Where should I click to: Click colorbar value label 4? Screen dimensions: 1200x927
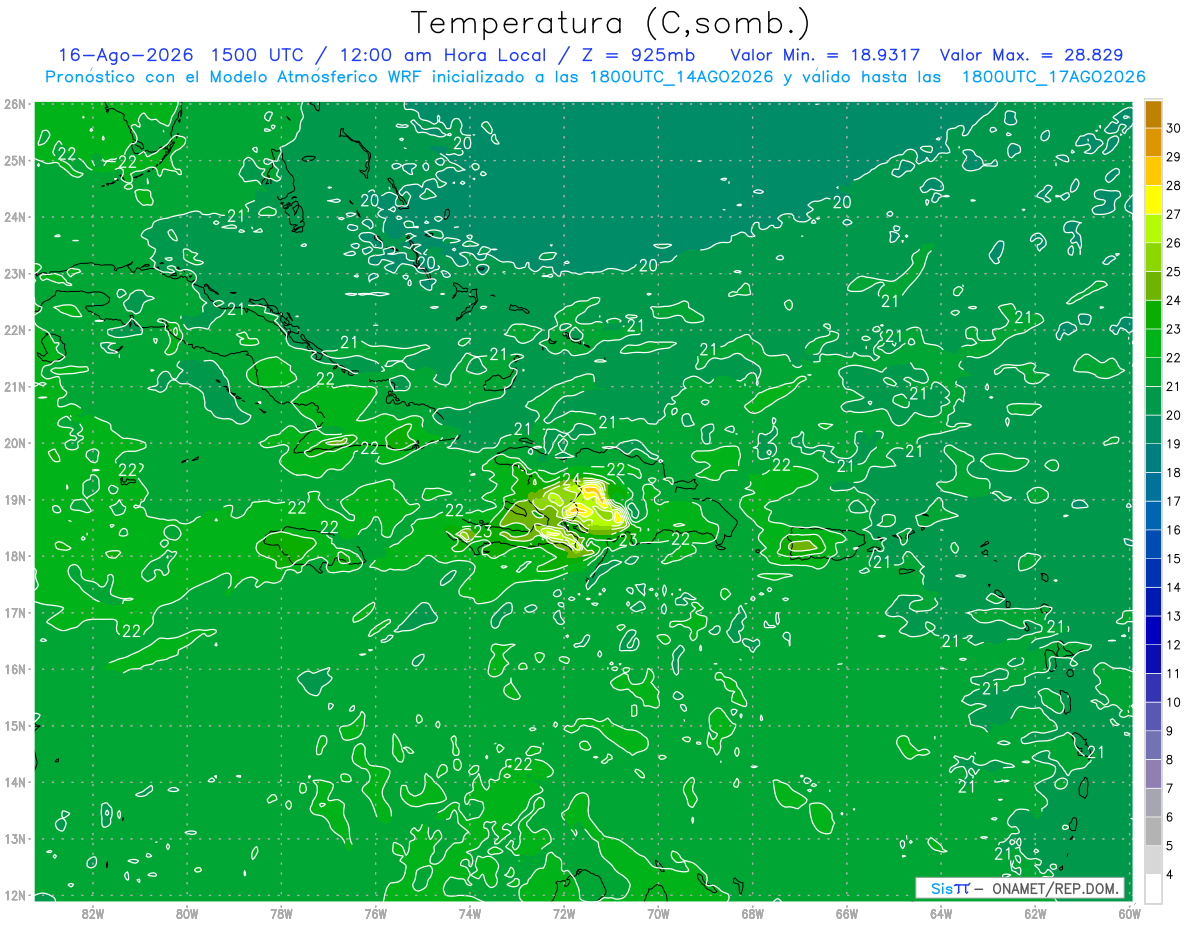tap(1170, 874)
